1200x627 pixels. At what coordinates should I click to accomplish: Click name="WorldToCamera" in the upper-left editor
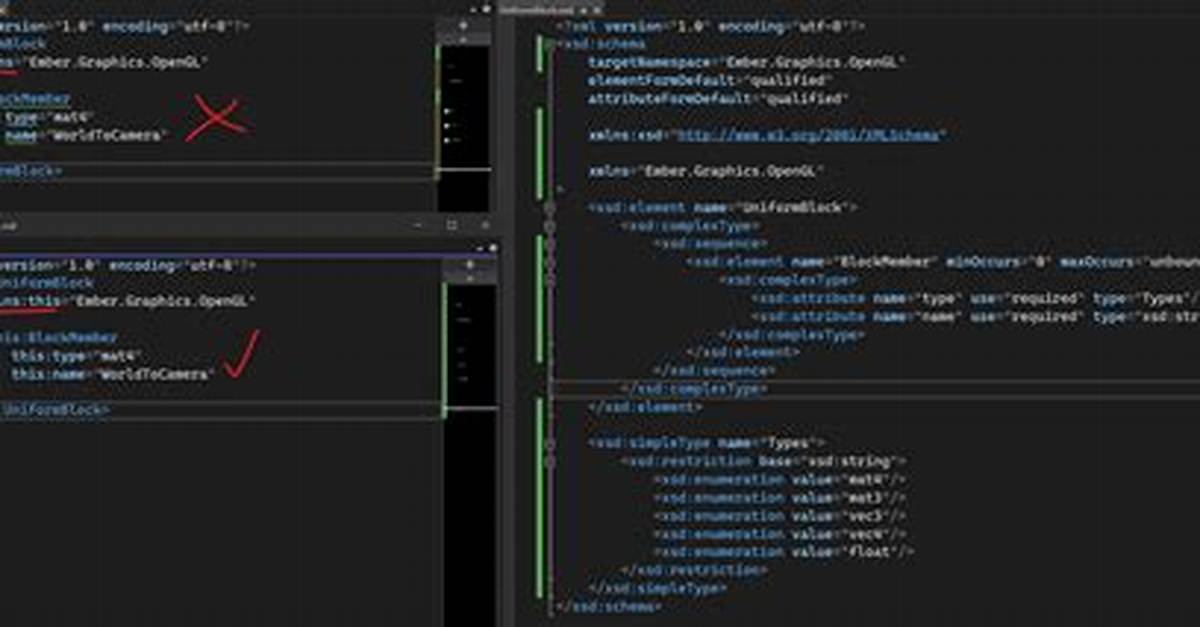[85, 135]
